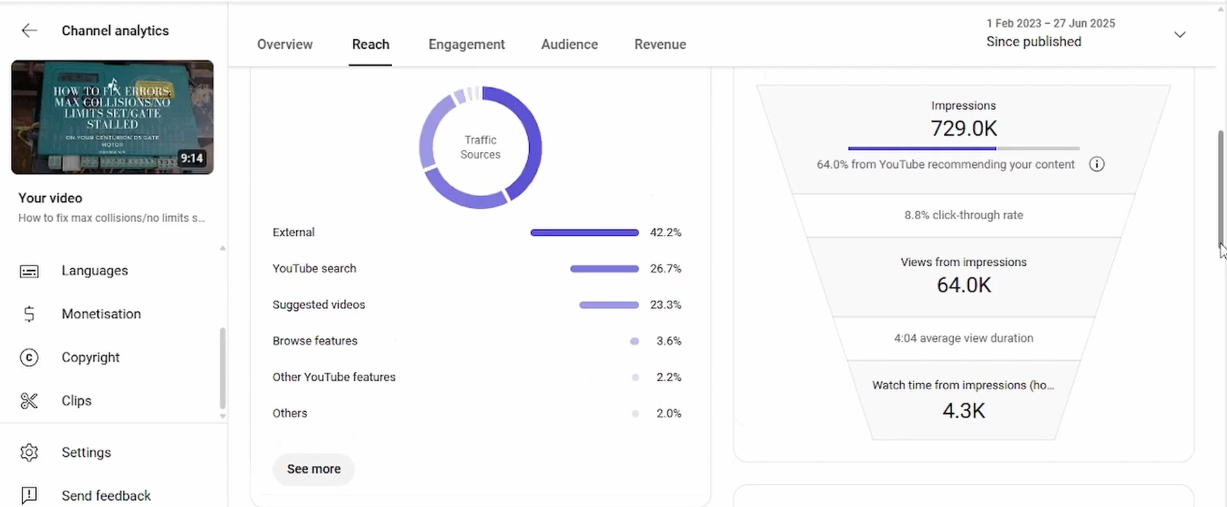Click the Settings gear icon
Image resolution: width=1227 pixels, height=507 pixels.
coord(29,453)
